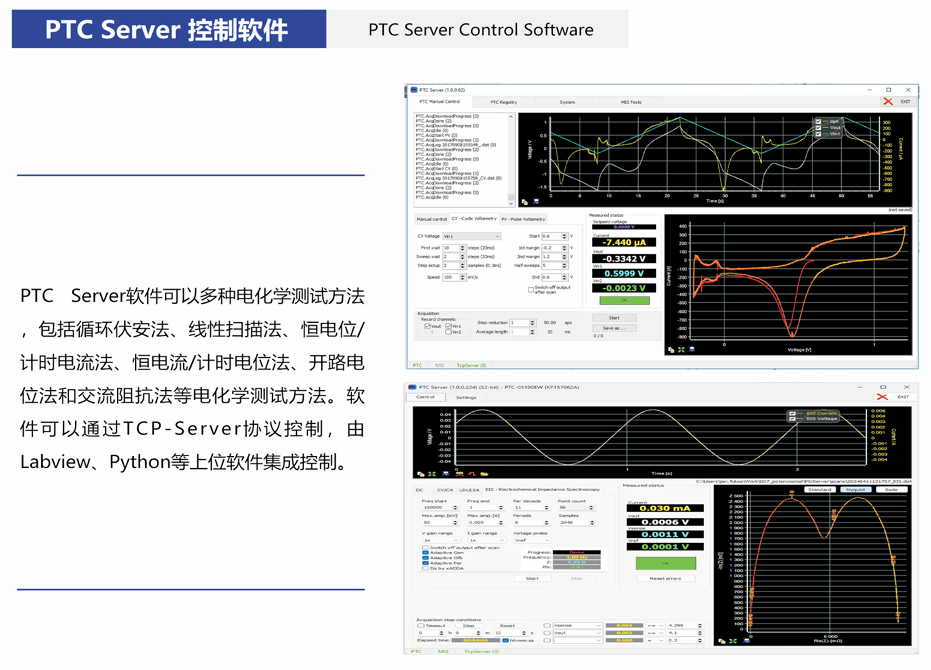This screenshot has width=931, height=670.
Task: Click the green fit icon under the Nyquist plot
Action: 733,641
